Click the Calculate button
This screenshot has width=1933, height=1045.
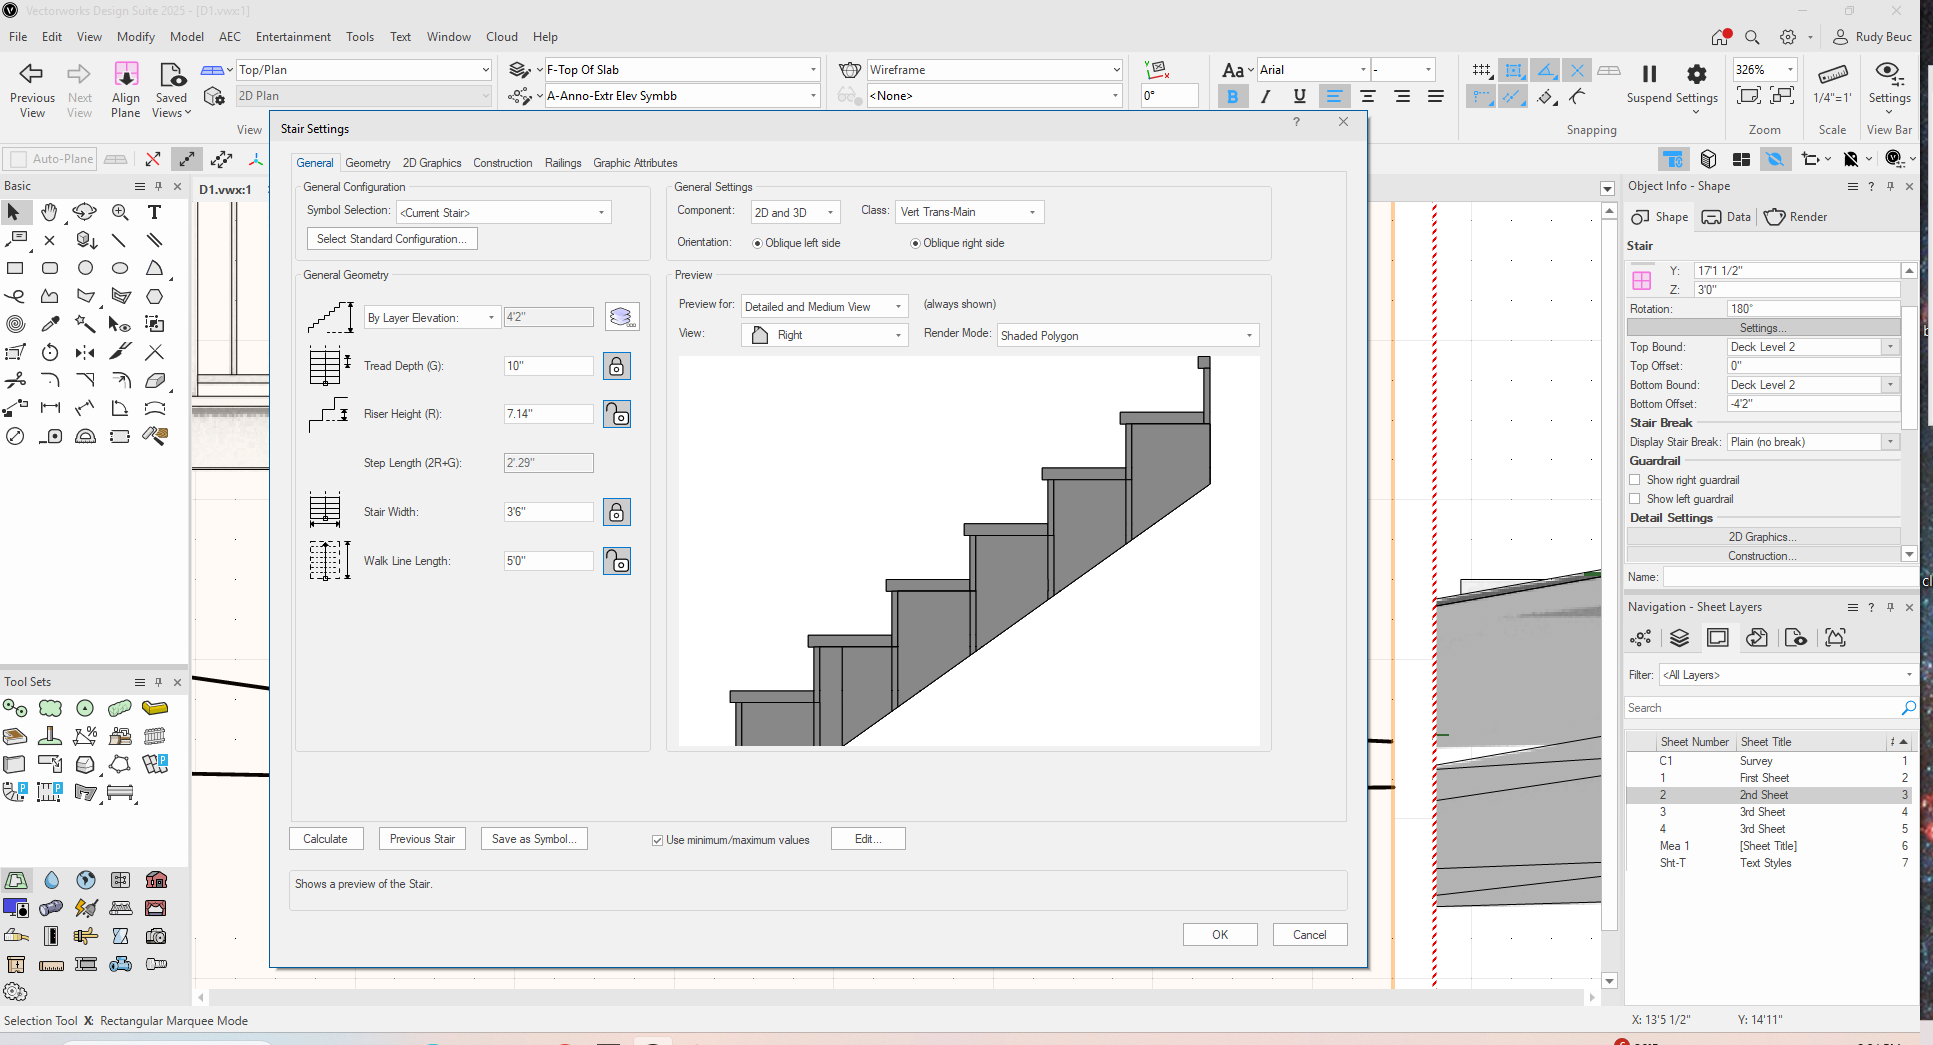(x=326, y=839)
